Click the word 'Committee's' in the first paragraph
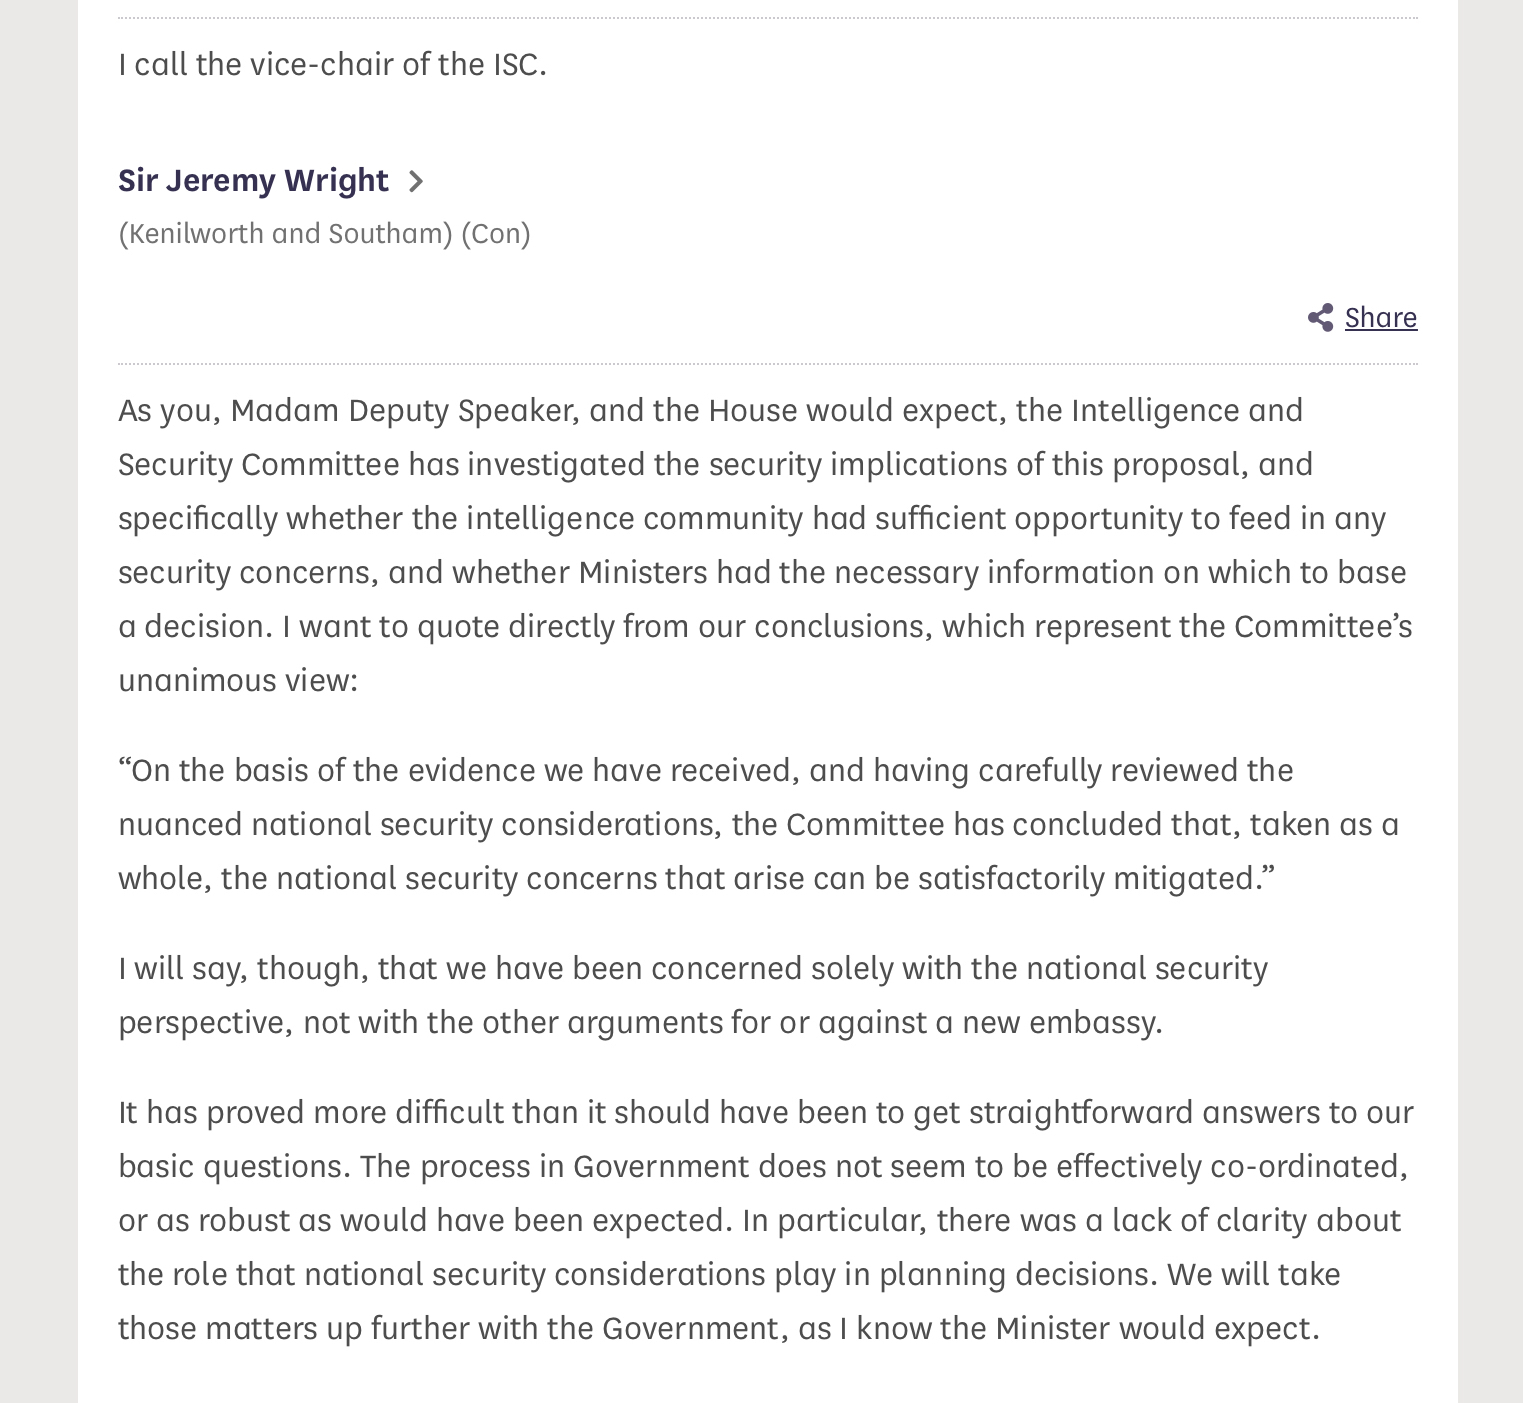This screenshot has width=1523, height=1403. coord(1322,626)
